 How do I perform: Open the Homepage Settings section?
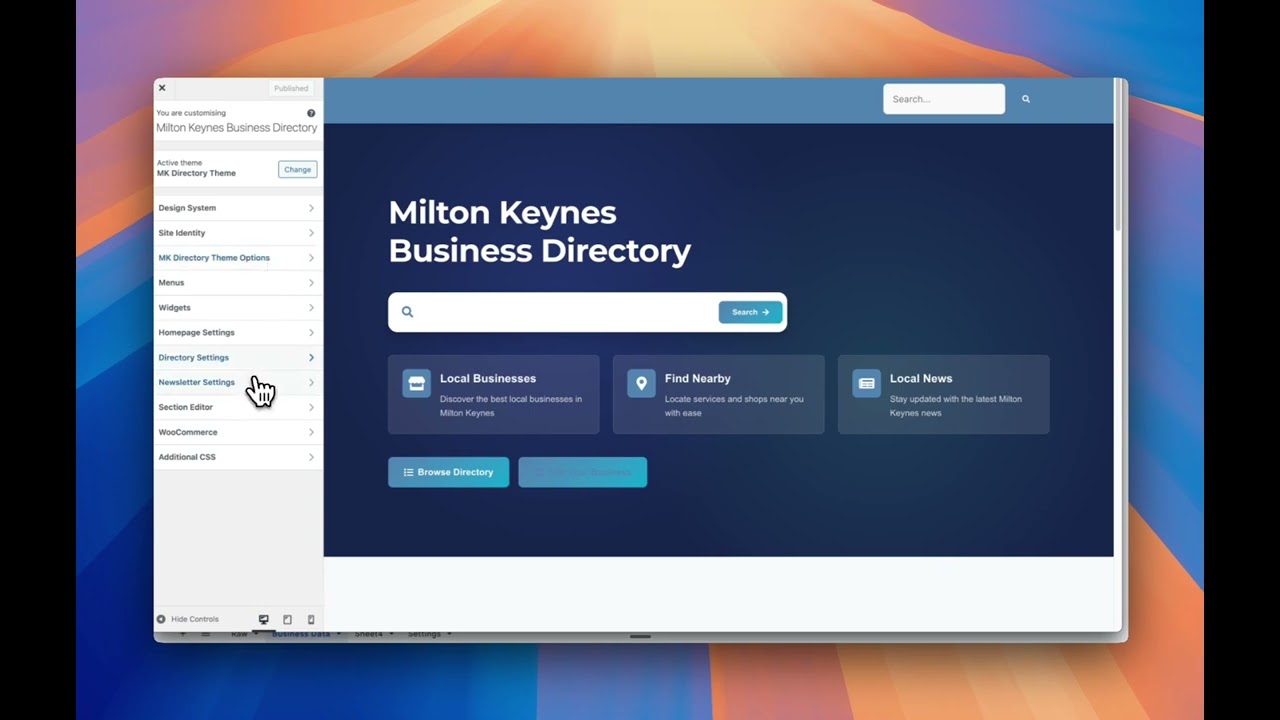pos(237,333)
